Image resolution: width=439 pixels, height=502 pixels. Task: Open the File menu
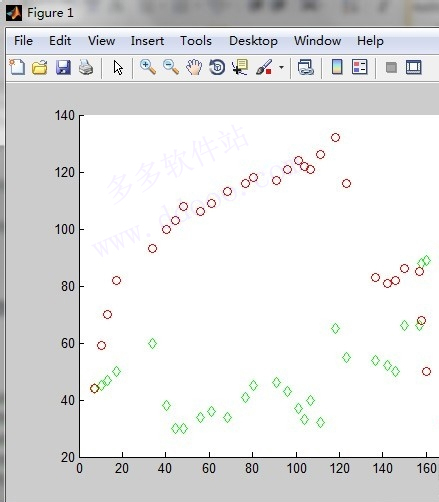23,41
